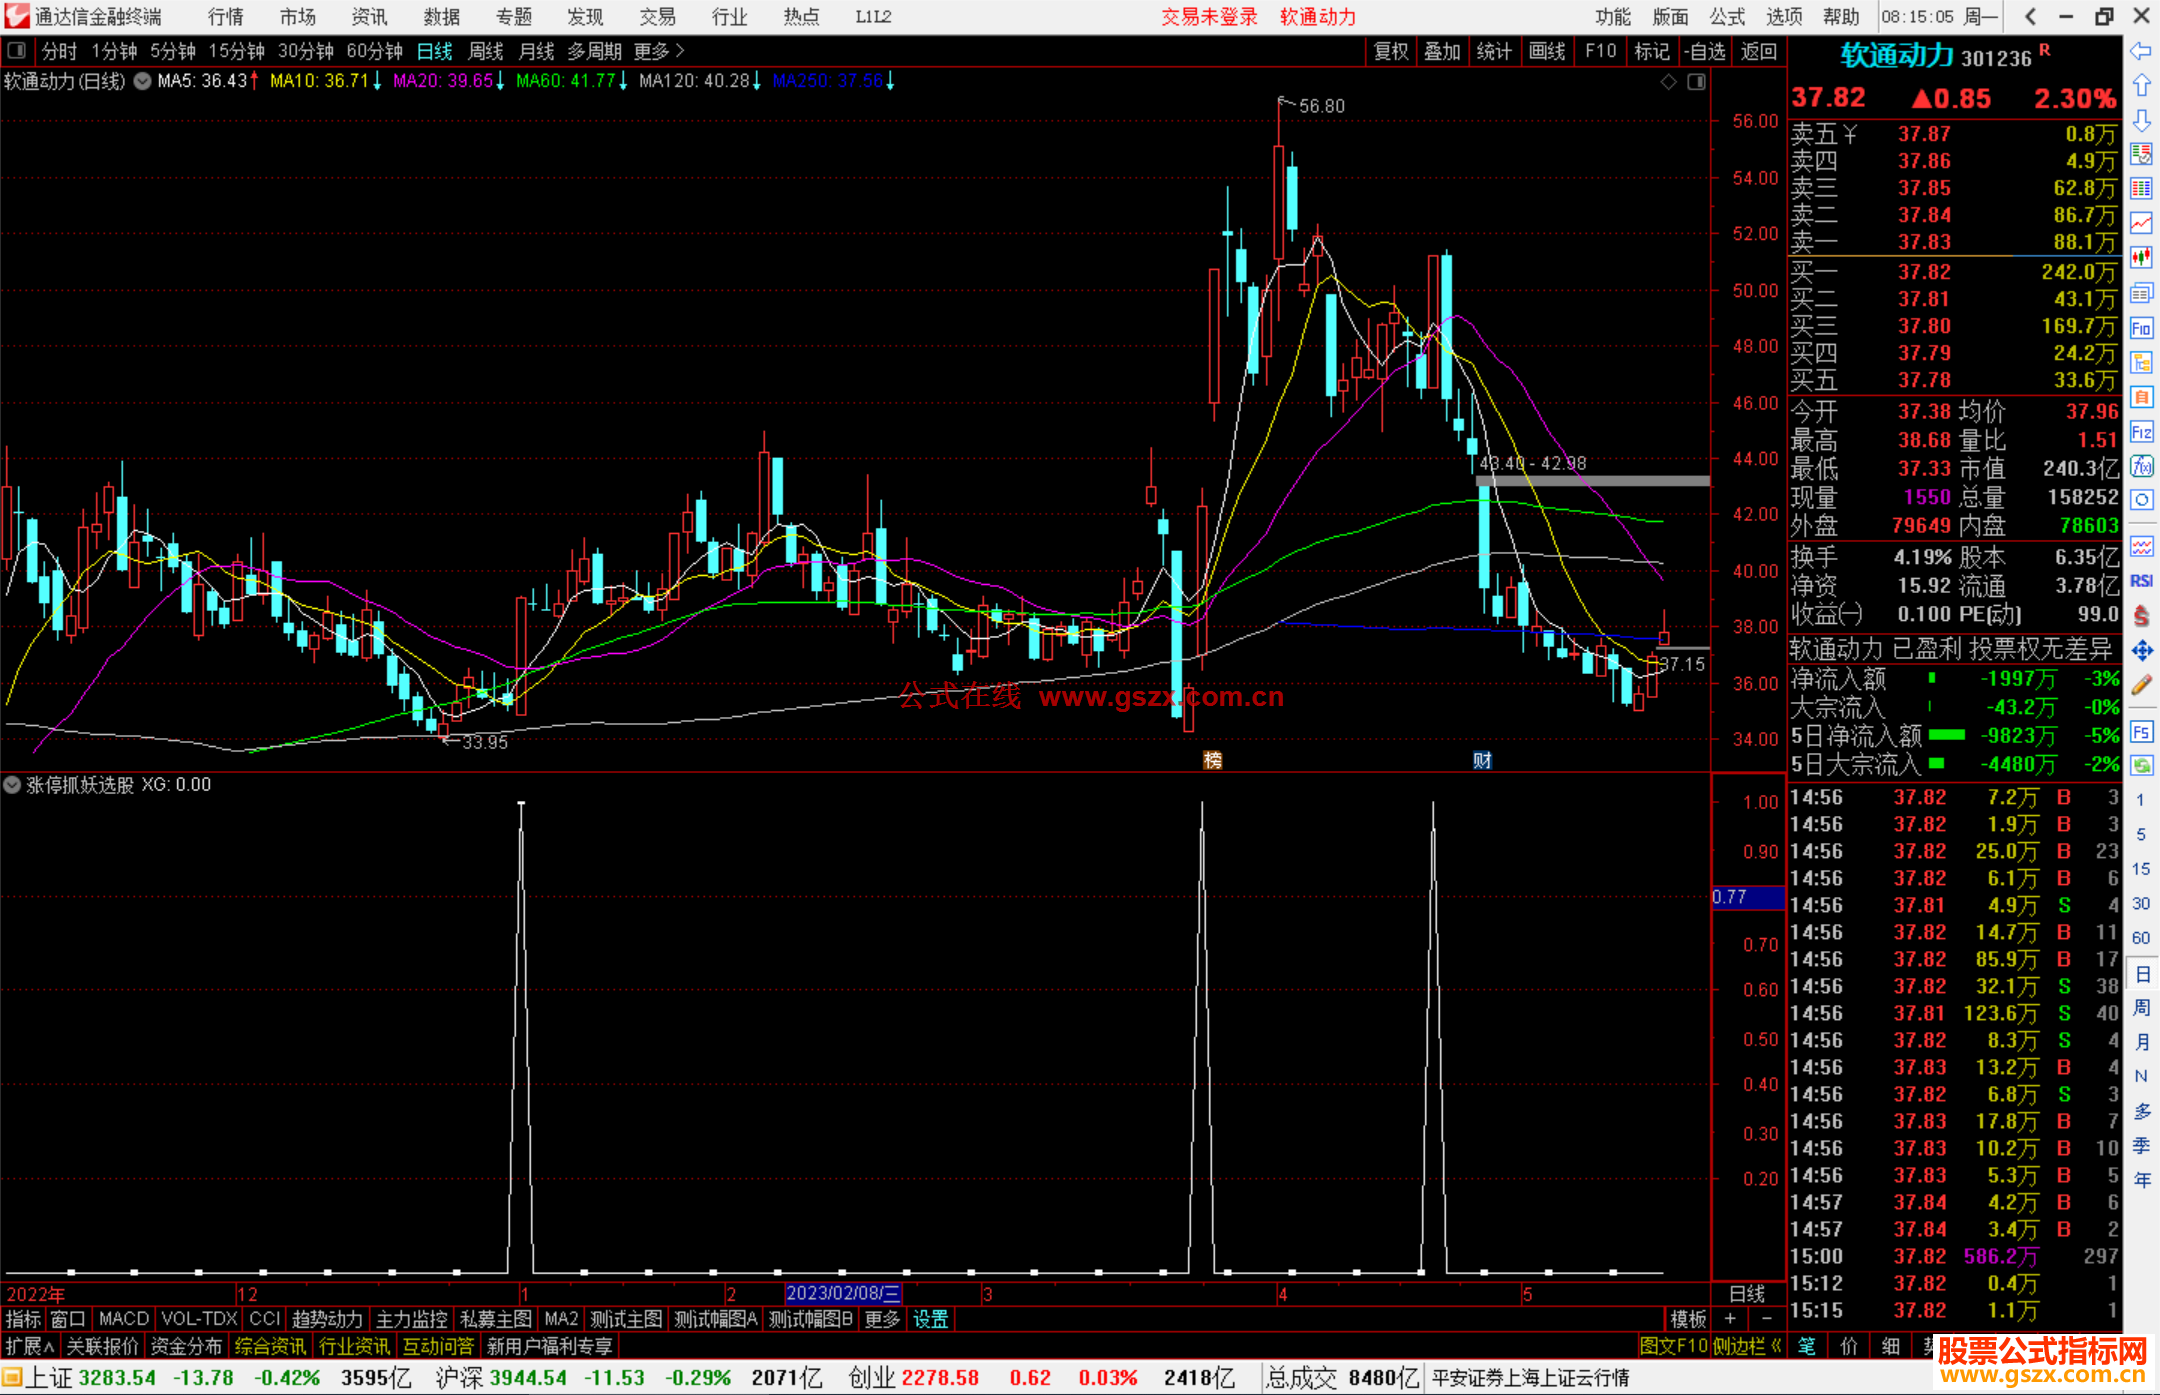This screenshot has height=1395, width=2160.
Task: Click the MA250 blue legend label
Action: click(x=828, y=82)
